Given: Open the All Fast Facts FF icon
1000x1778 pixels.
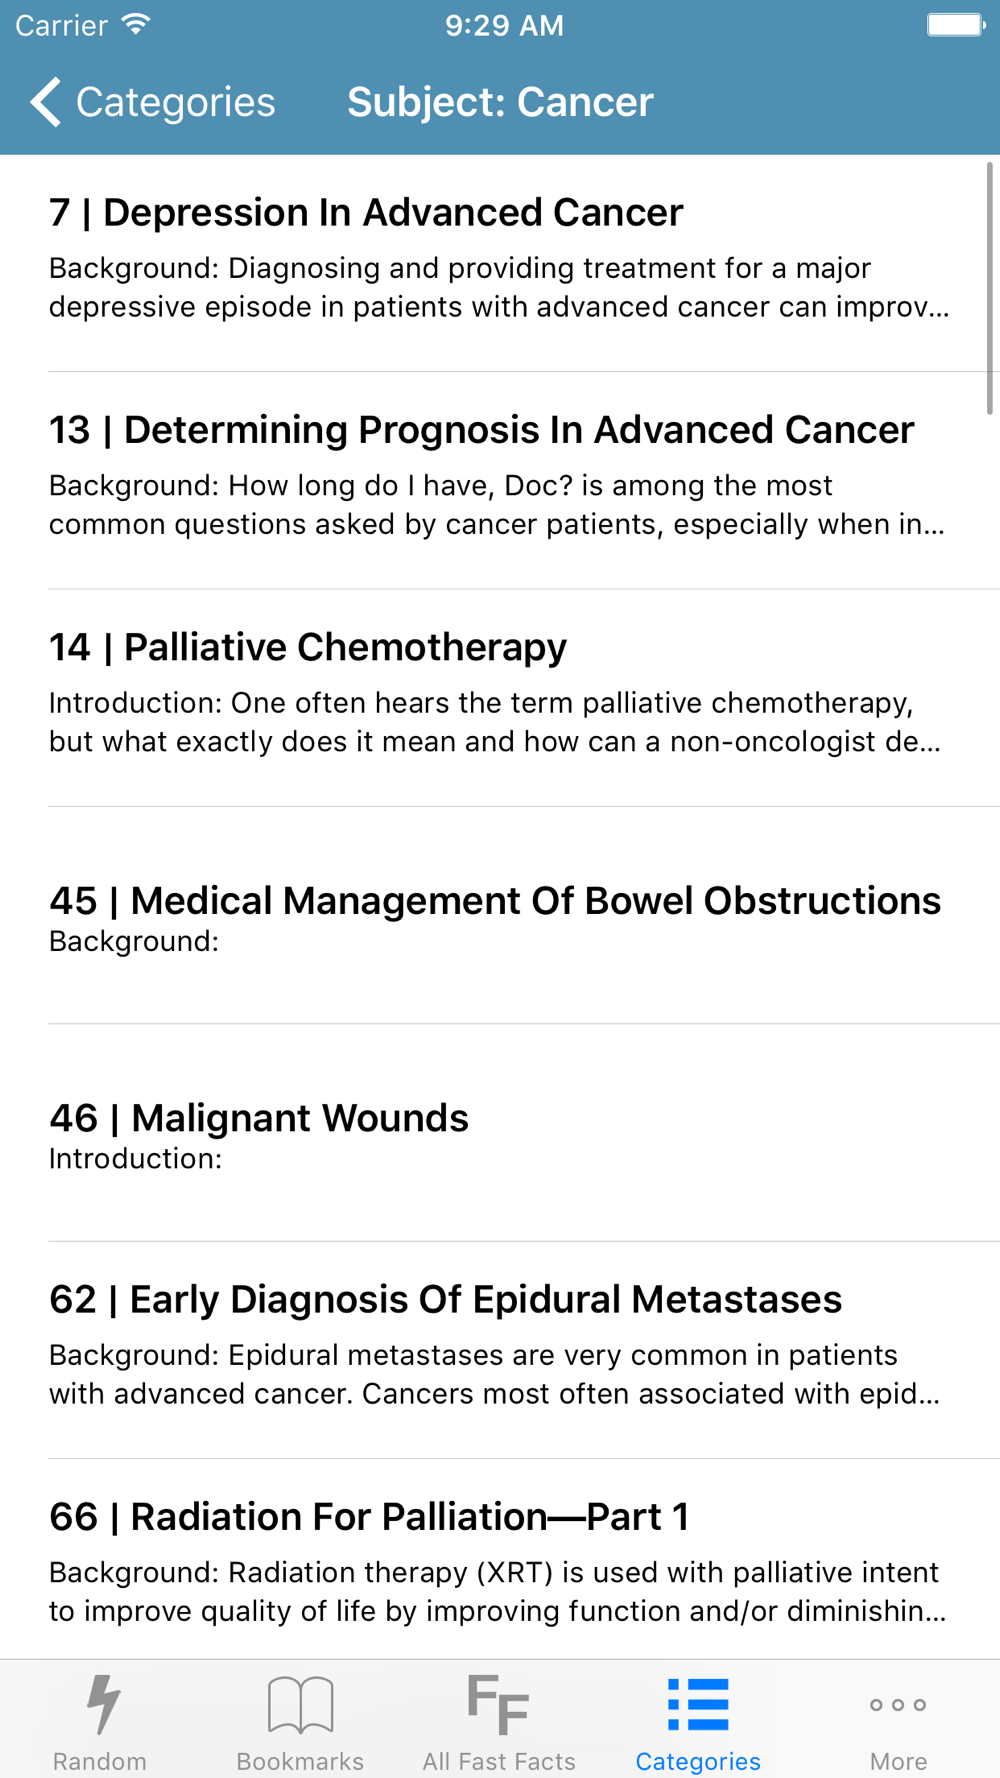Looking at the screenshot, I should [x=498, y=1703].
